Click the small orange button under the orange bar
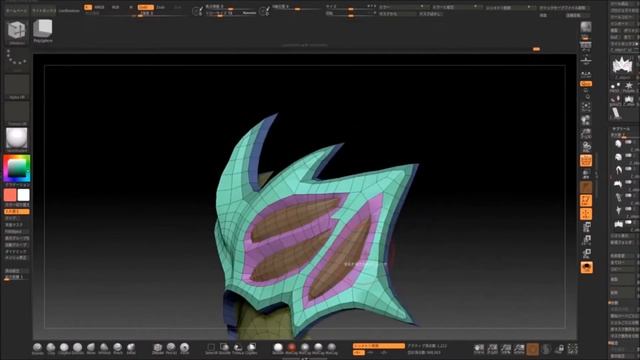The image size is (640, 360). 358,353
